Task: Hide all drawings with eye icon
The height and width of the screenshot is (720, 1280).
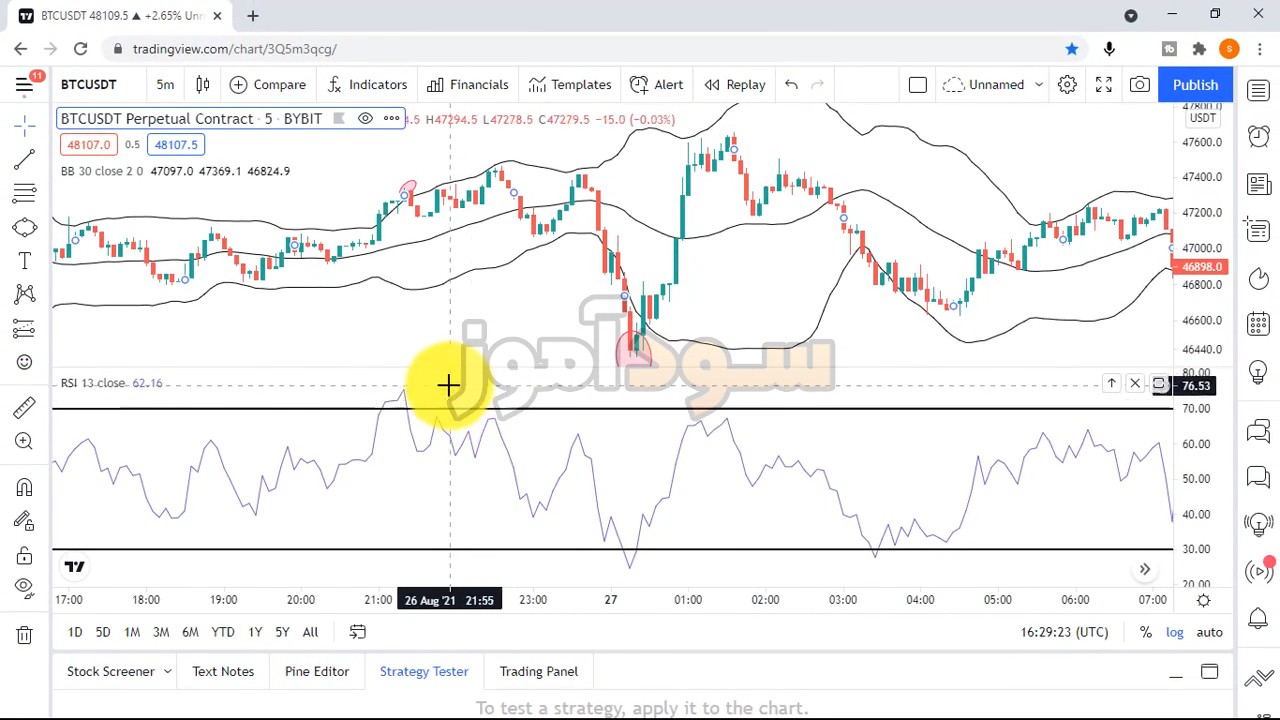Action: [x=24, y=588]
